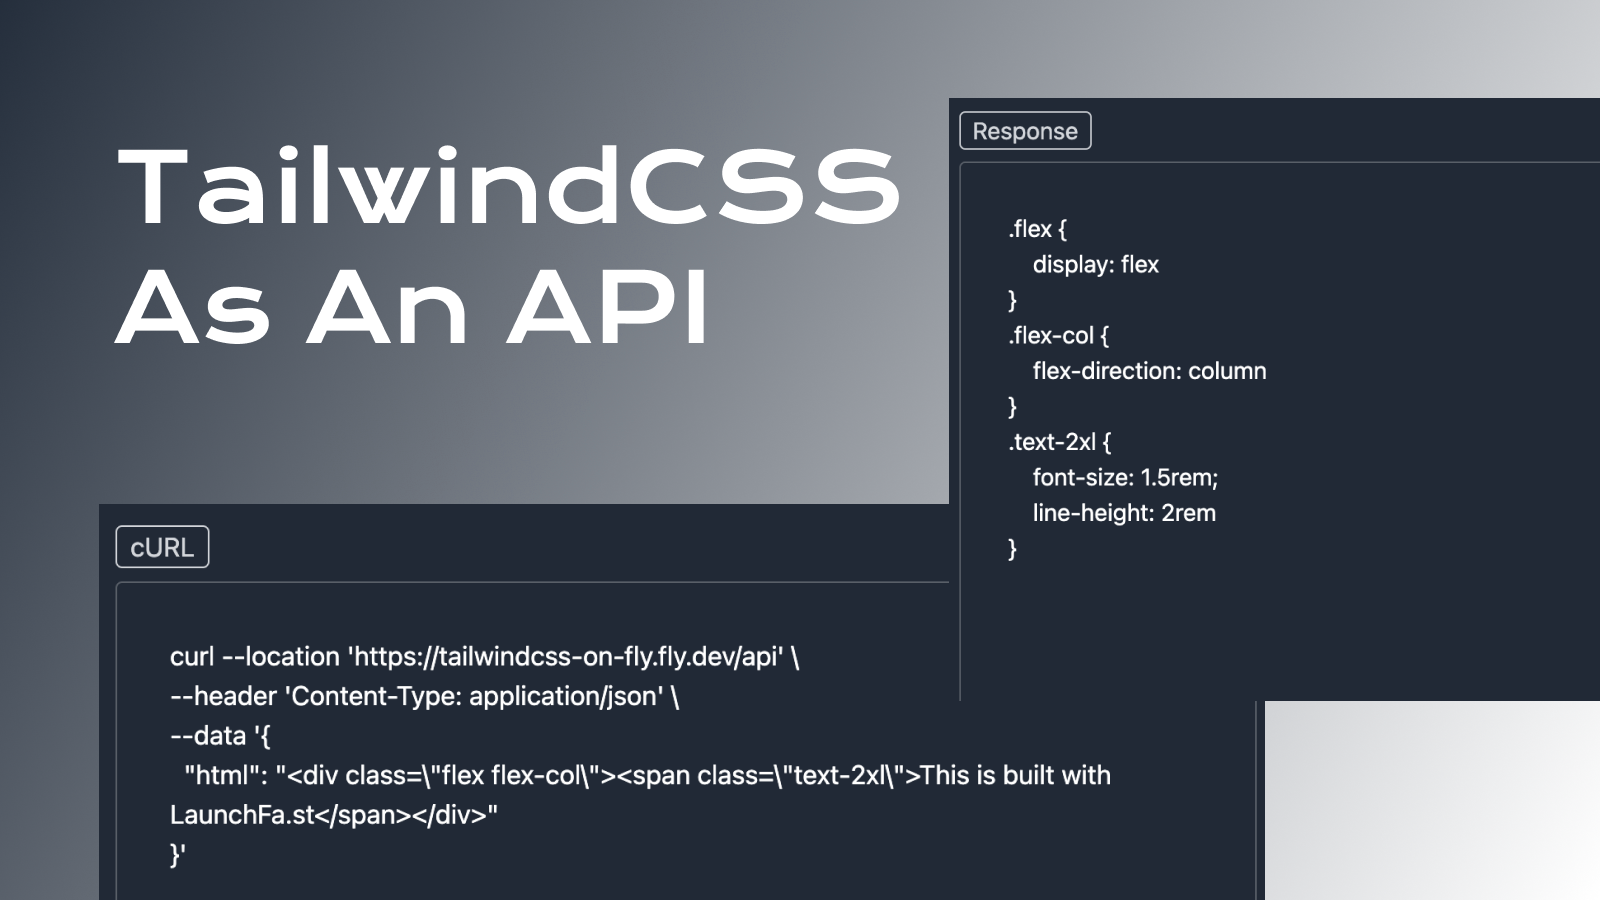
Task: Click the '.text-2xl {' line
Action: [1059, 442]
